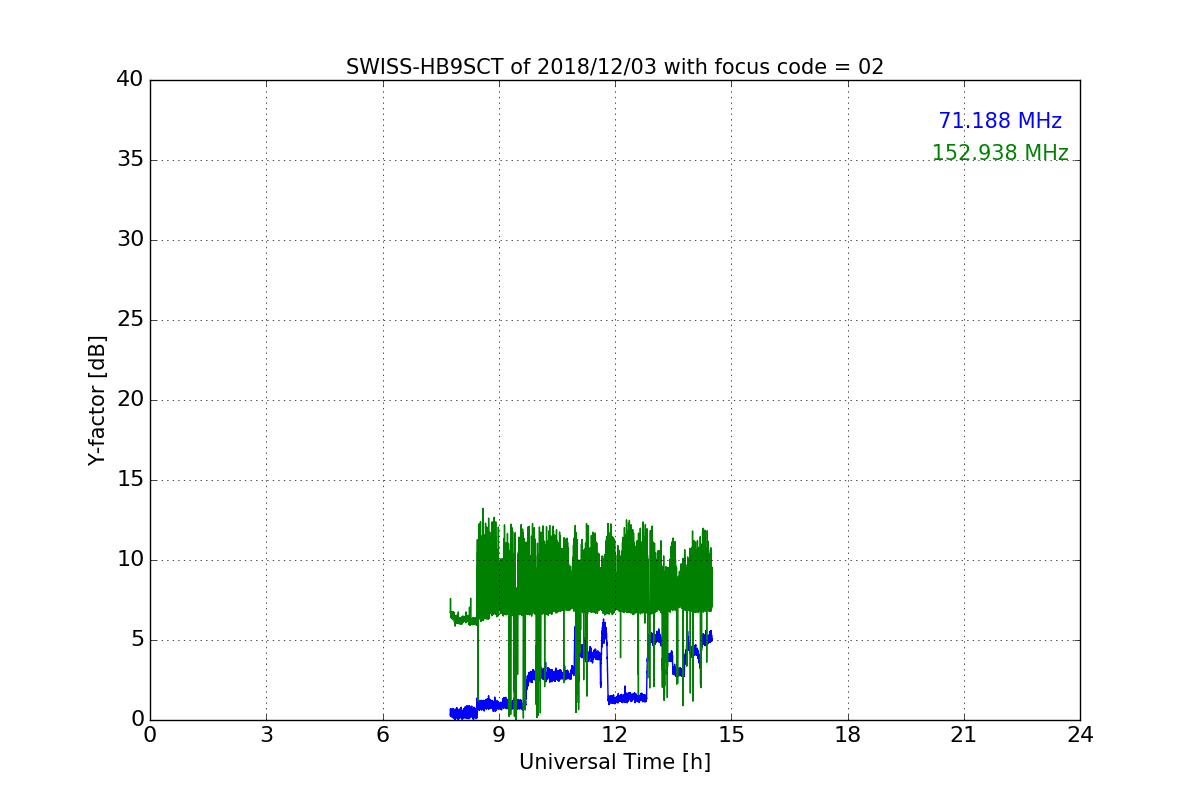This screenshot has height=800, width=1200.
Task: Click y-axis tick label '25'
Action: click(130, 320)
